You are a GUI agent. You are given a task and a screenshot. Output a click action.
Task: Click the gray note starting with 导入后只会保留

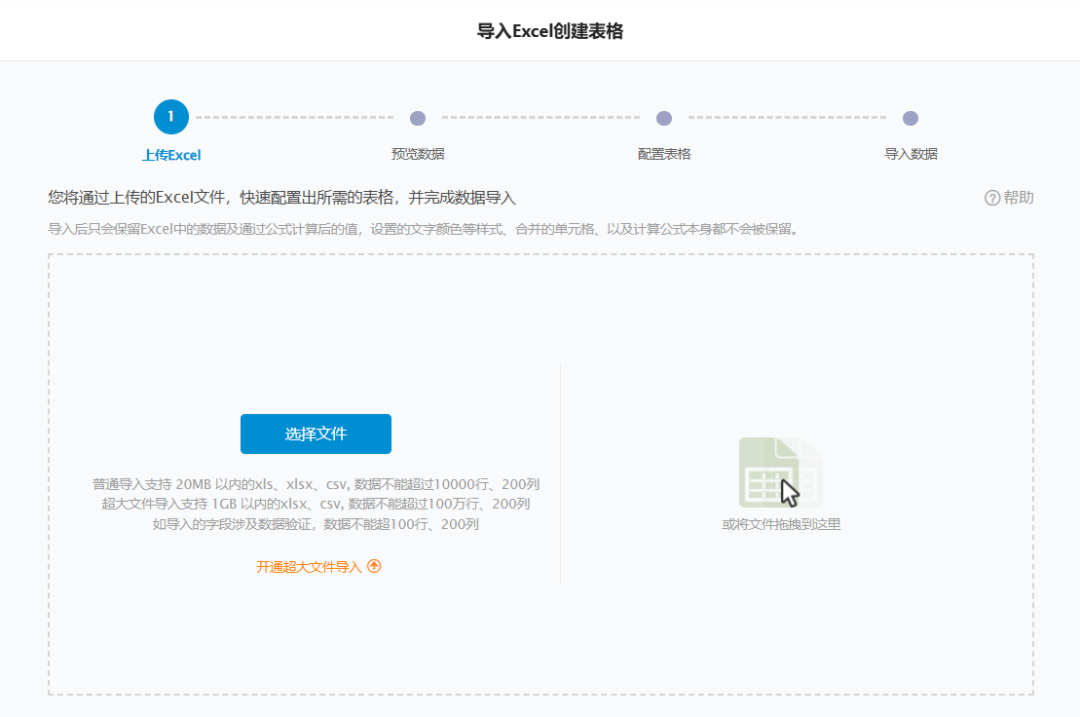pyautogui.click(x=422, y=229)
